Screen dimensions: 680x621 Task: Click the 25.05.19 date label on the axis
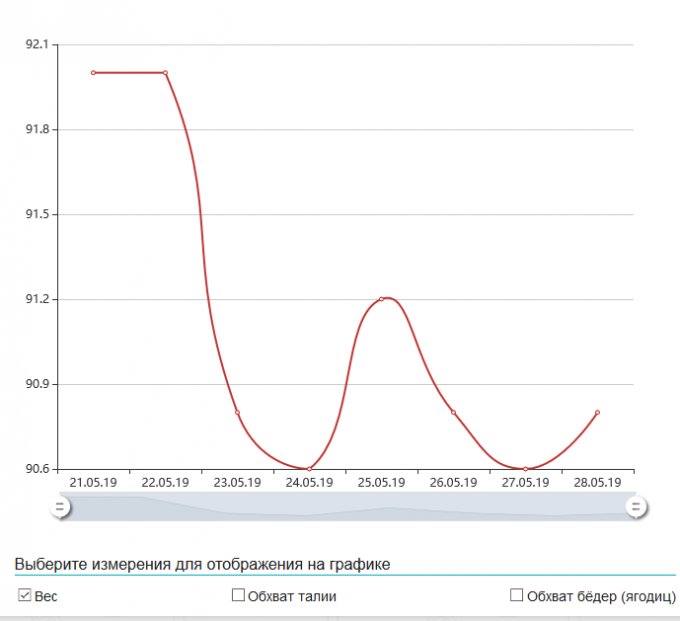click(x=381, y=483)
